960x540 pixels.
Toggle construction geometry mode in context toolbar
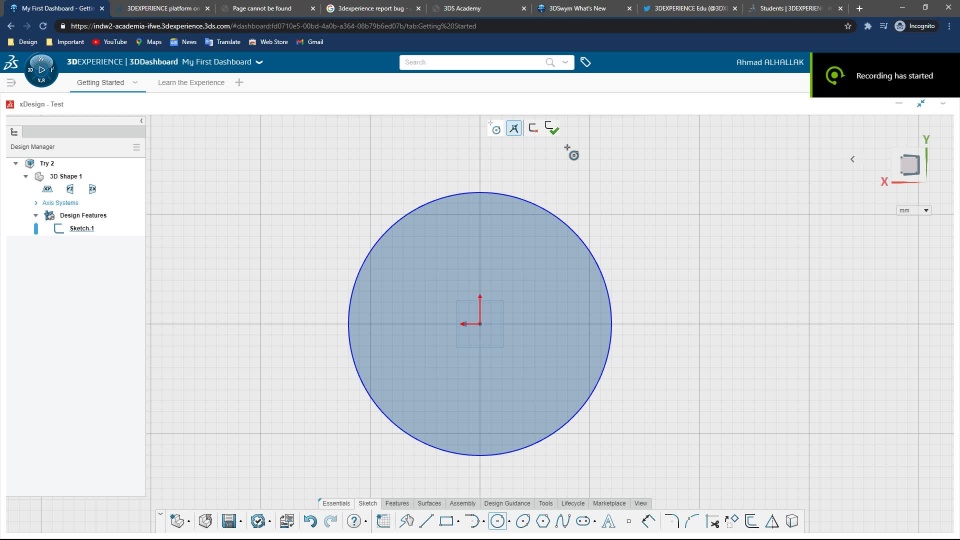pyautogui.click(x=514, y=128)
